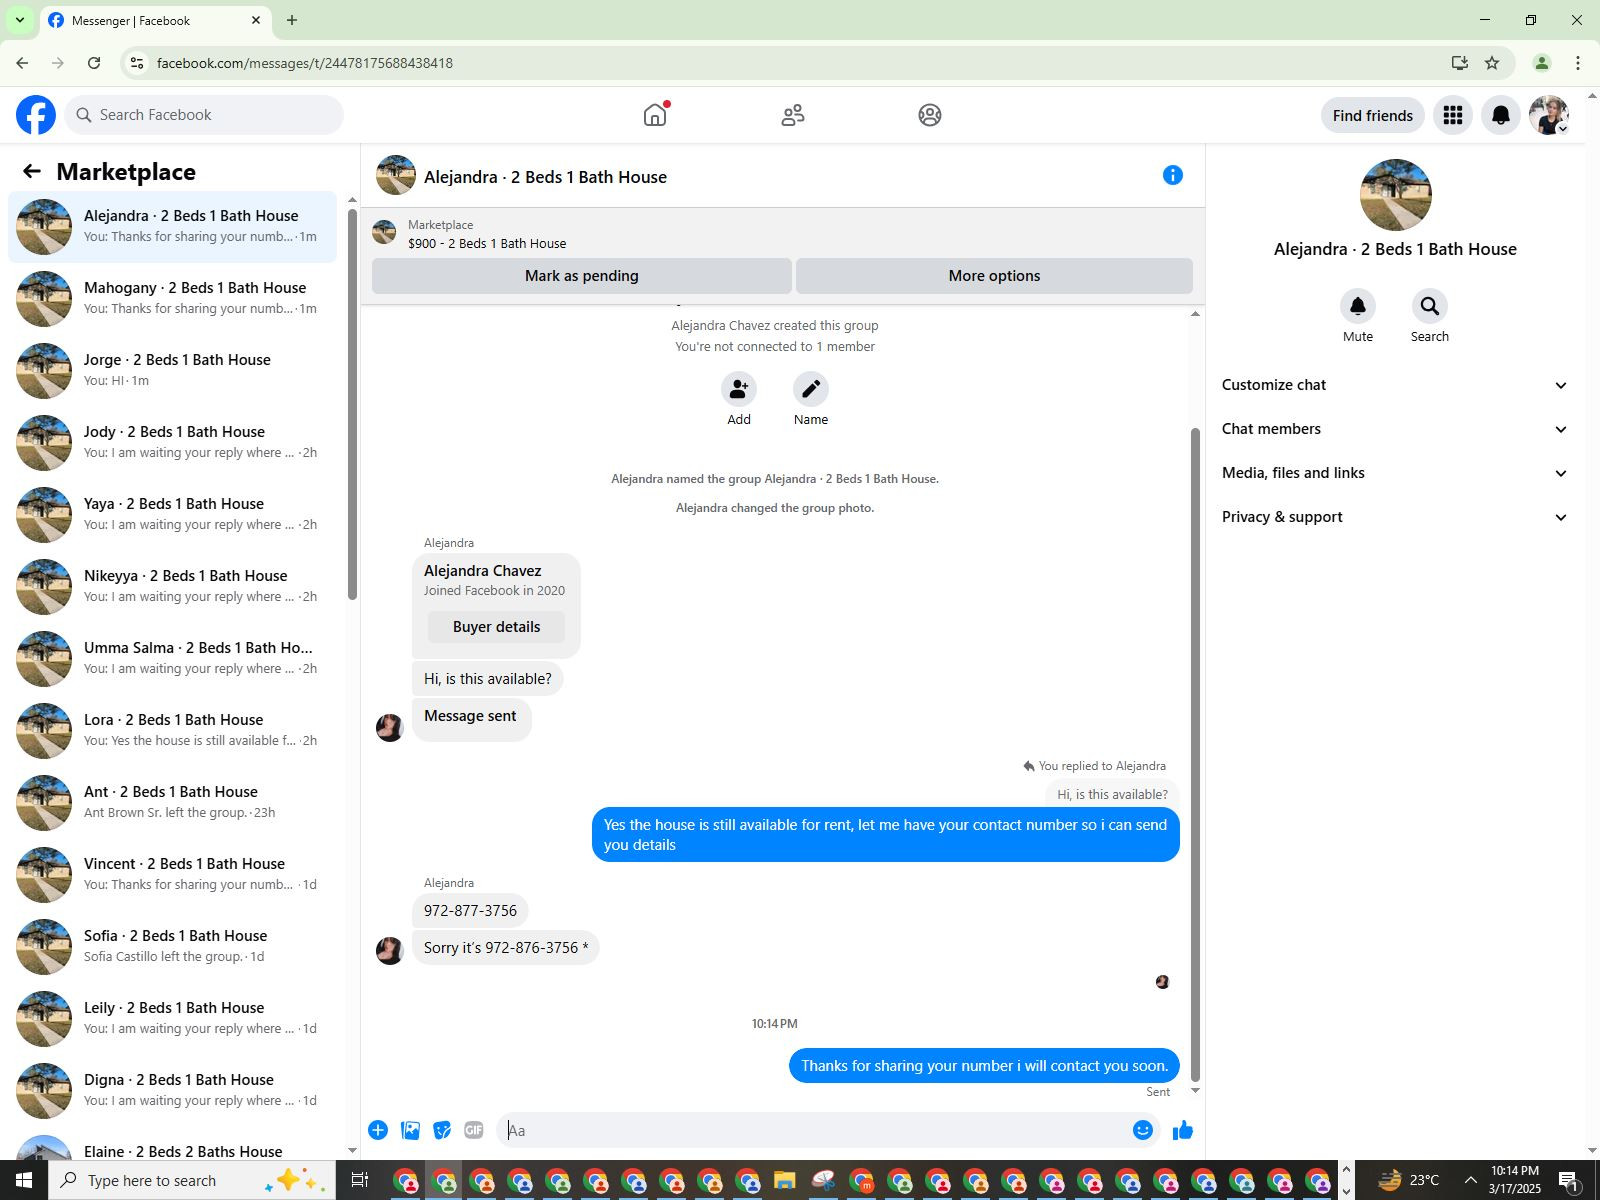Open the notifications bell in header

(1501, 115)
